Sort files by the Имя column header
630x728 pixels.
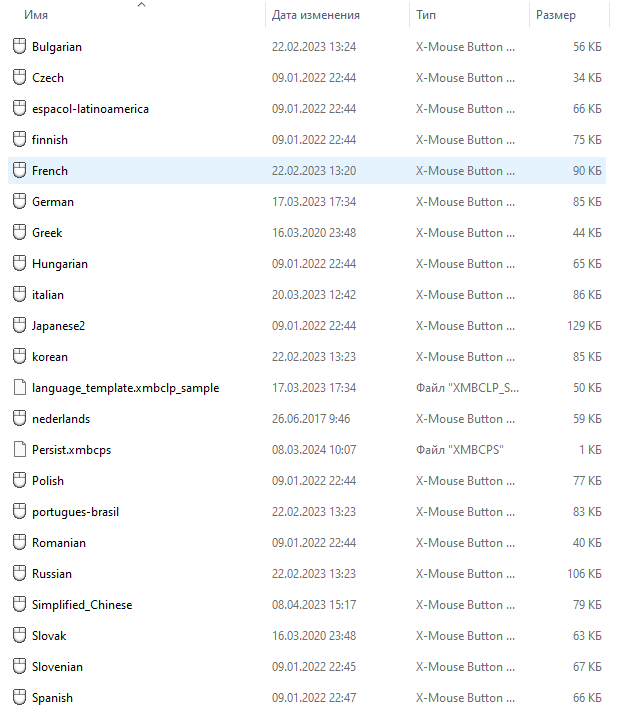tap(36, 15)
